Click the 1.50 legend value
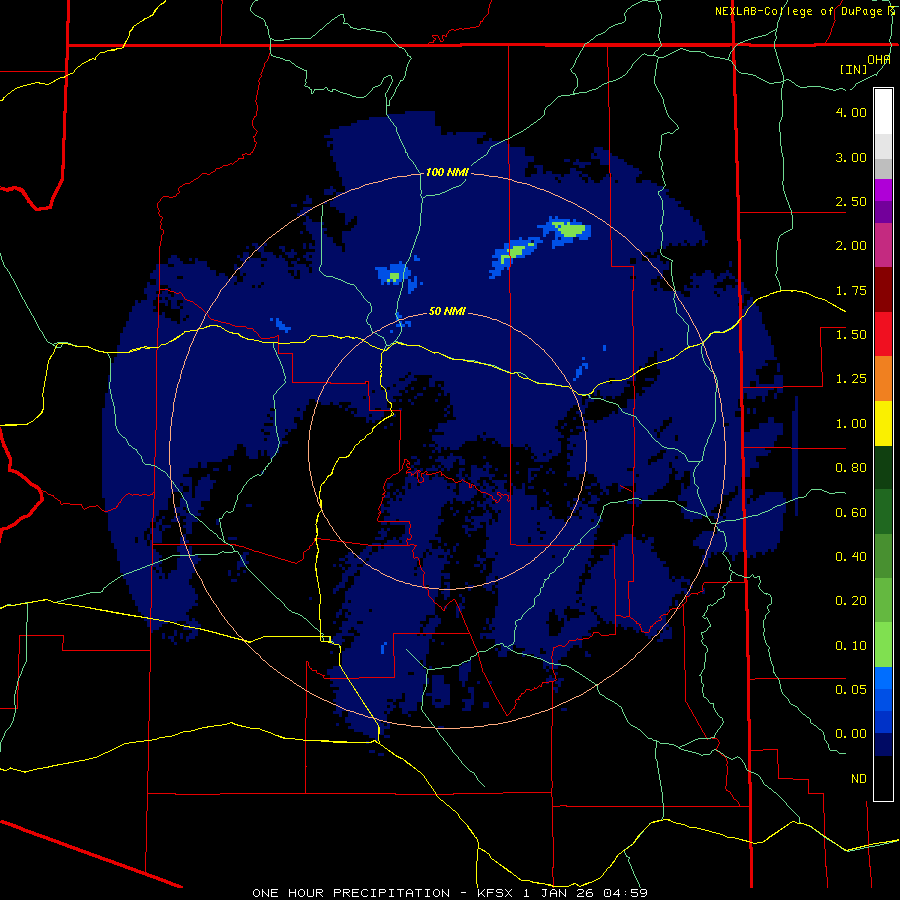 [x=851, y=335]
